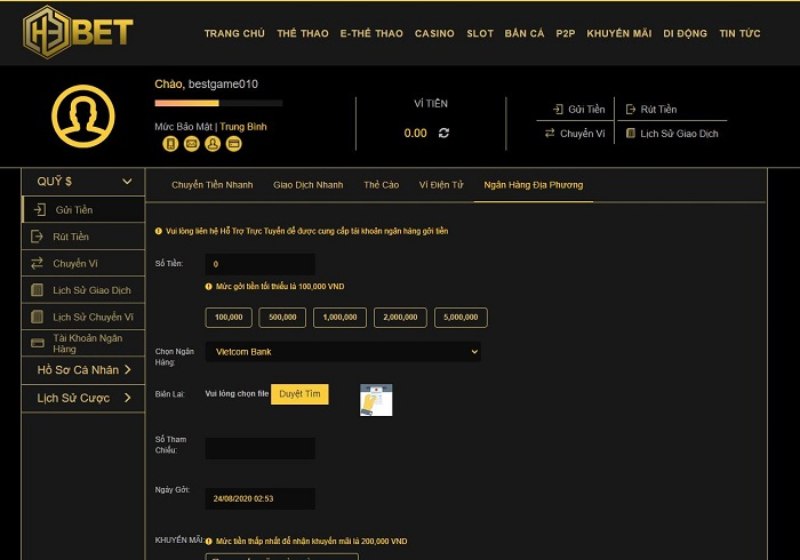Screen dimensions: 800x560
Task: Click the Tài Khoản Ngân Hàng card icon
Action: (x=37, y=343)
